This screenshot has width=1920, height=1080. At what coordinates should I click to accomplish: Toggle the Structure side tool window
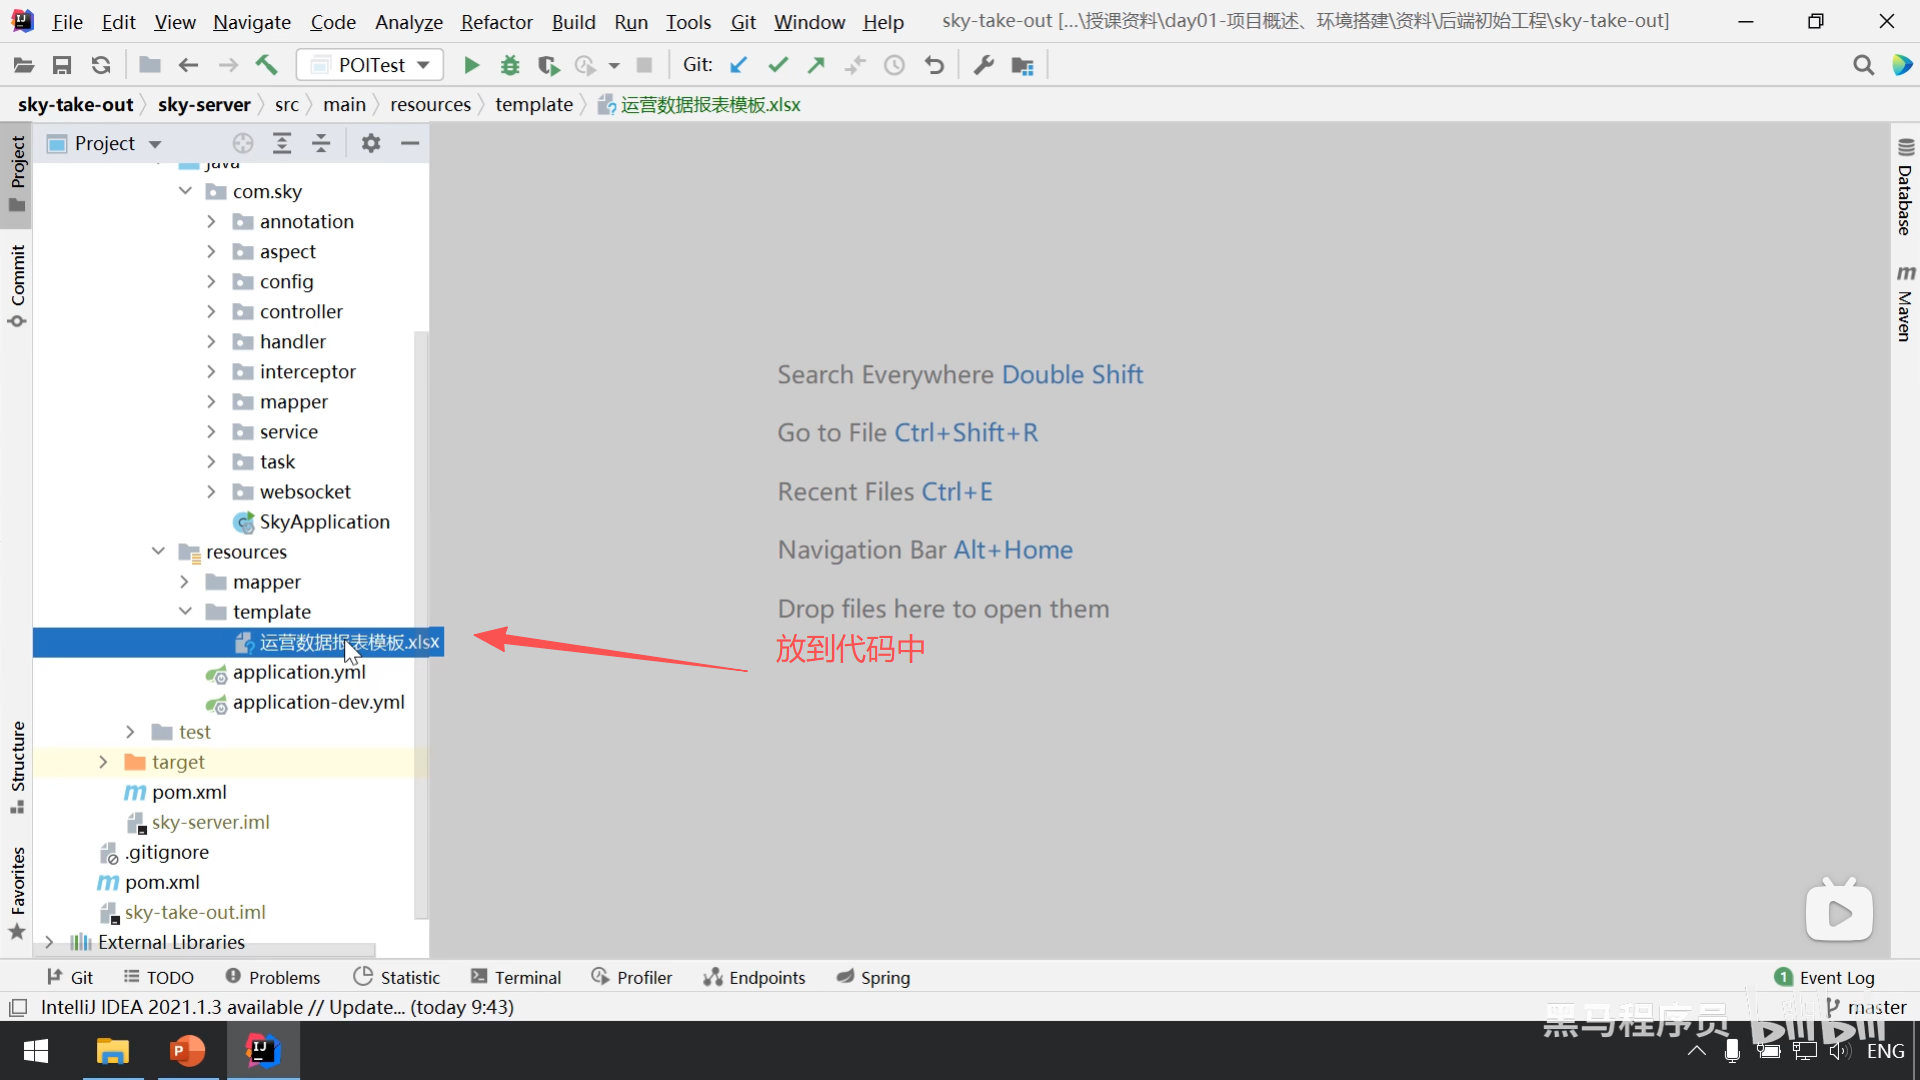pos(17,766)
